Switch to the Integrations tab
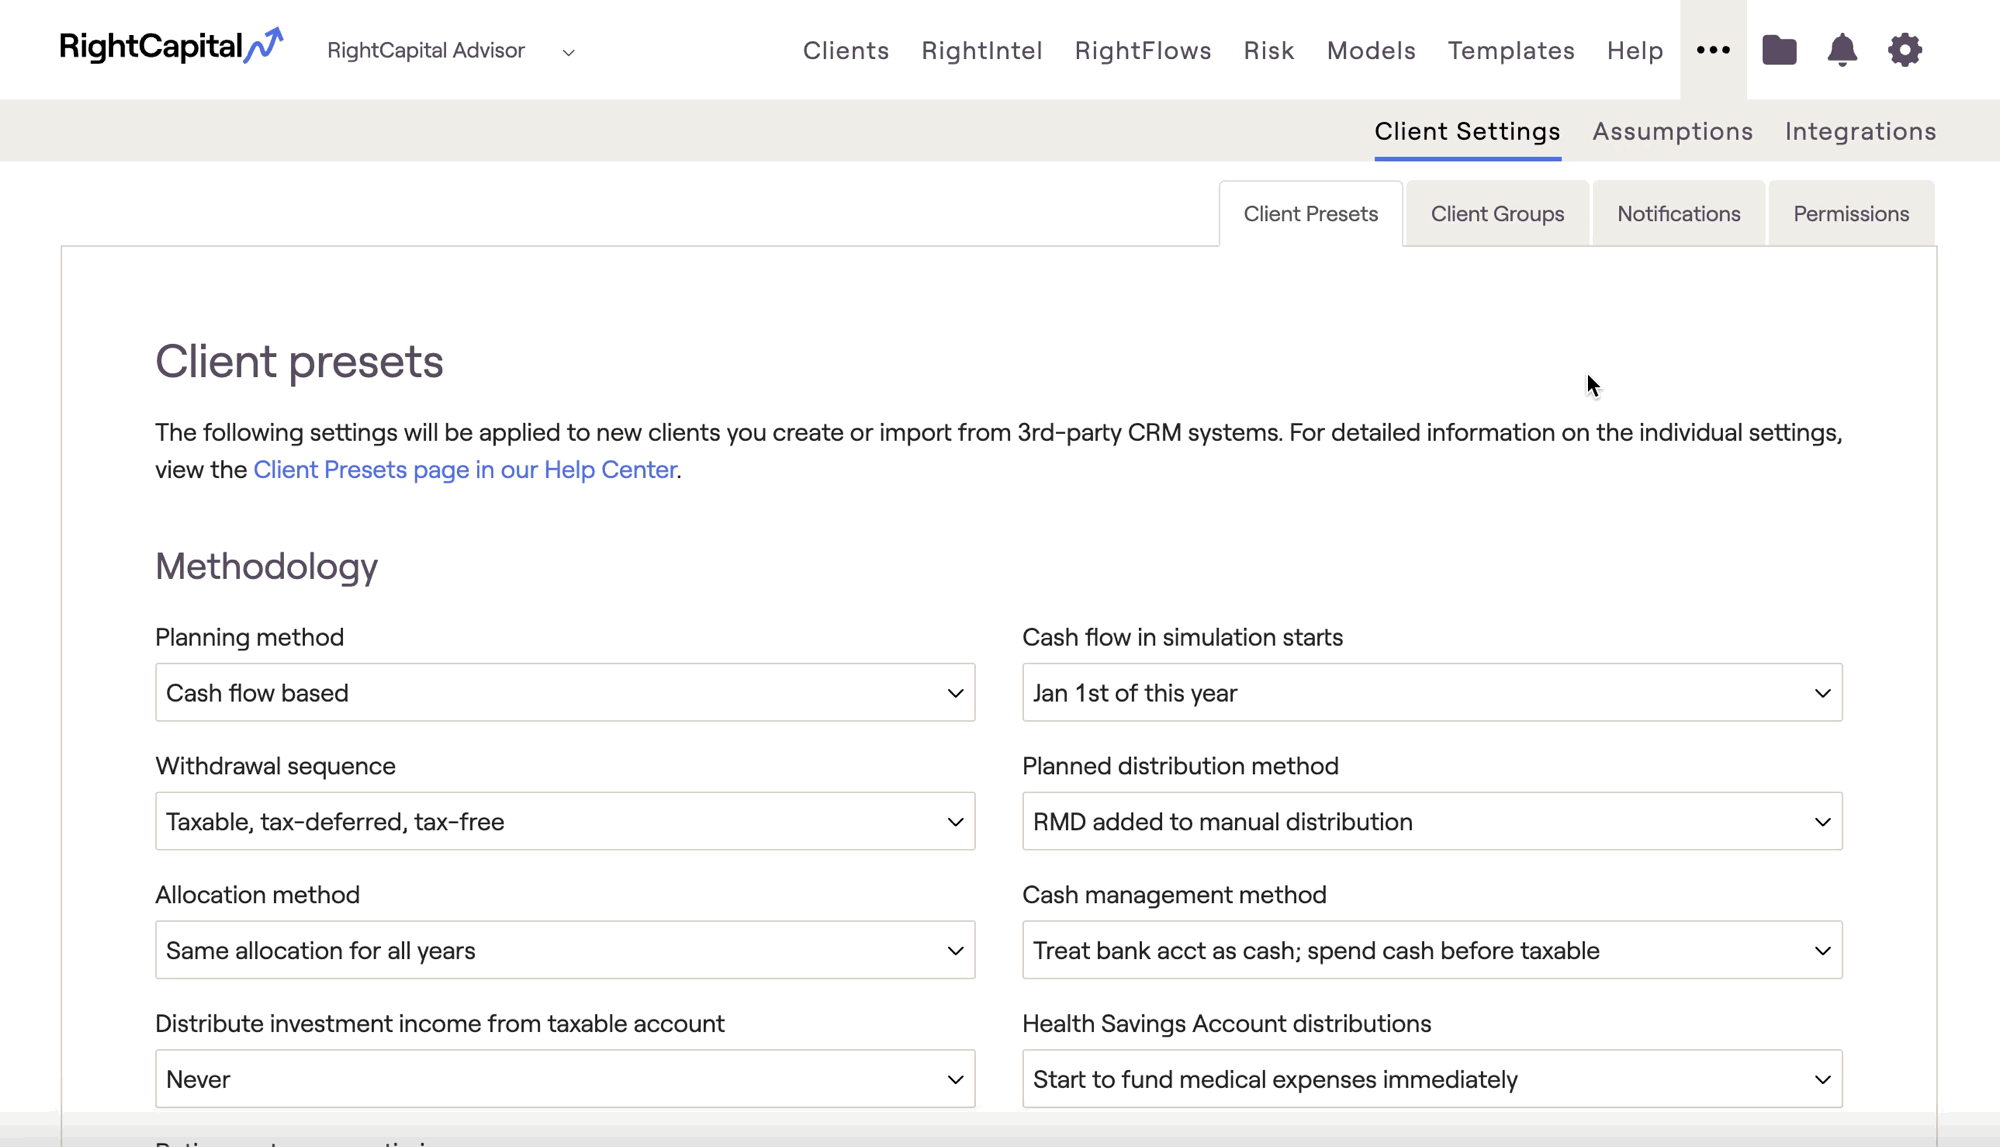Viewport: 2000px width, 1147px height. click(1860, 131)
